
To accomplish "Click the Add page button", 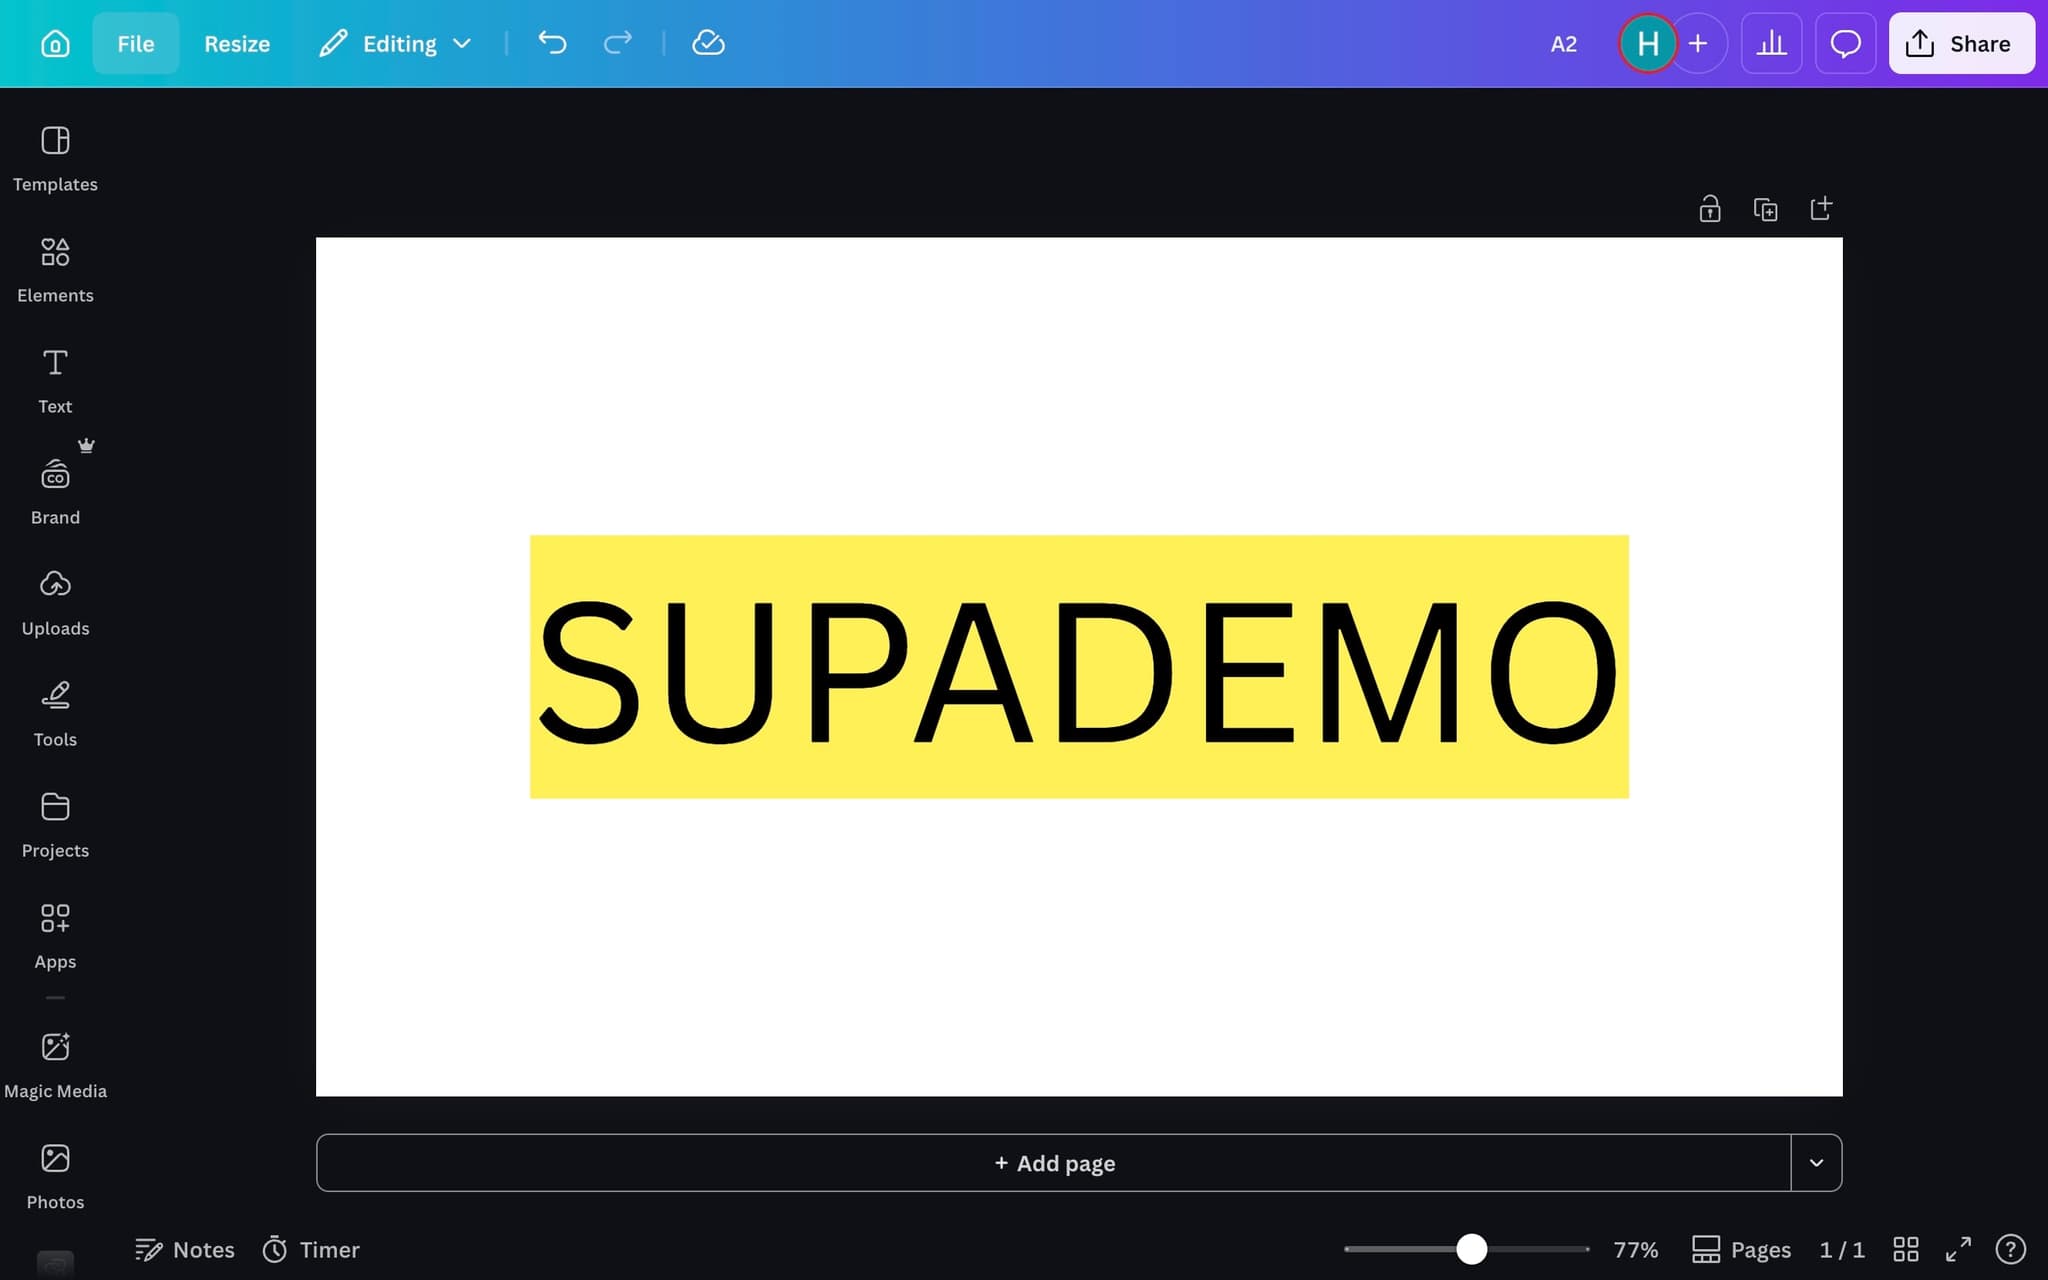I will click(1054, 1163).
